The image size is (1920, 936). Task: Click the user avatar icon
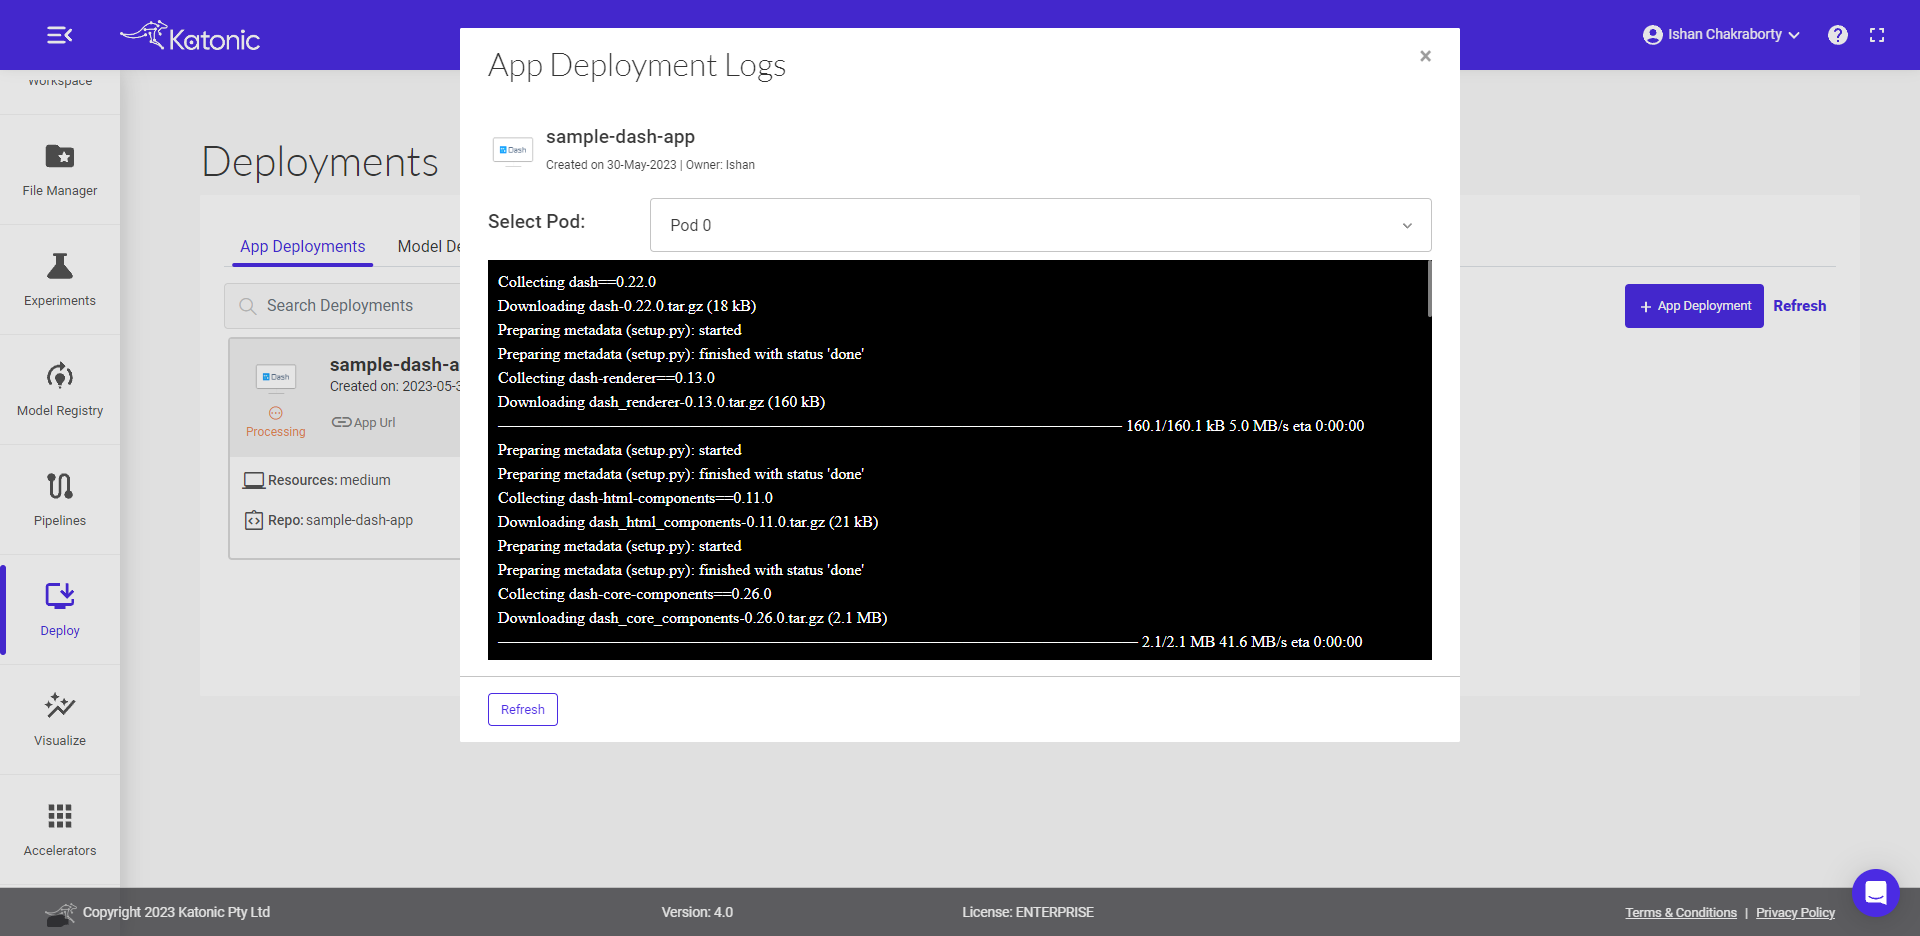(x=1652, y=35)
